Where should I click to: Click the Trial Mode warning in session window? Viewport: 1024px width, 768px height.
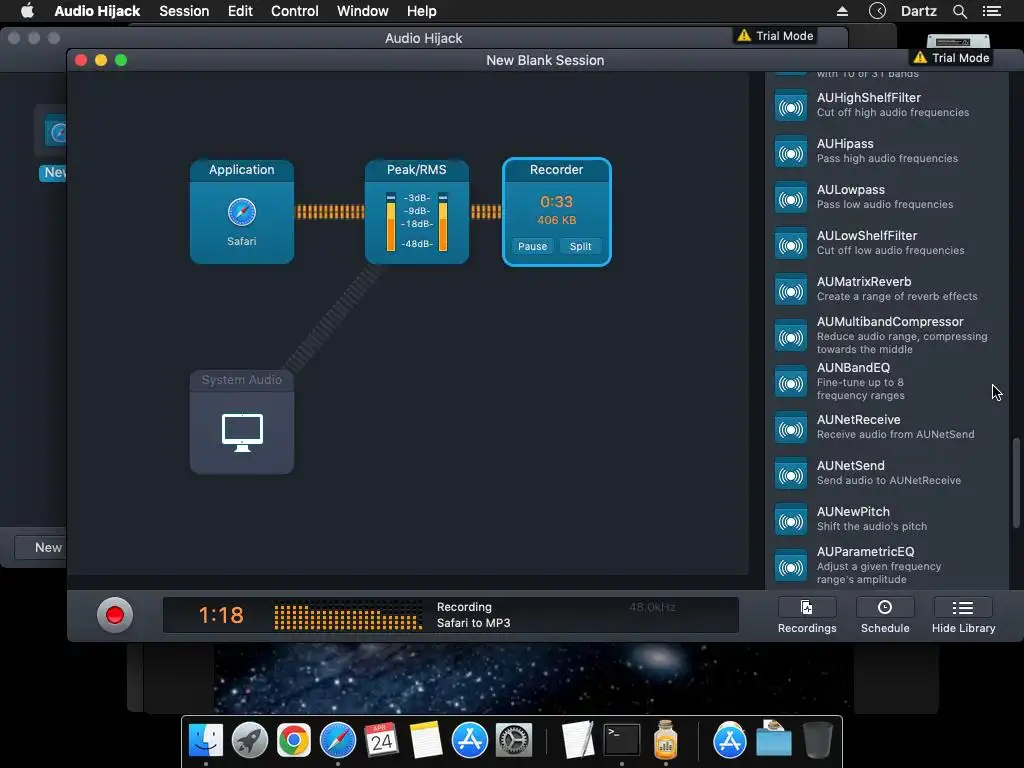tap(952, 57)
